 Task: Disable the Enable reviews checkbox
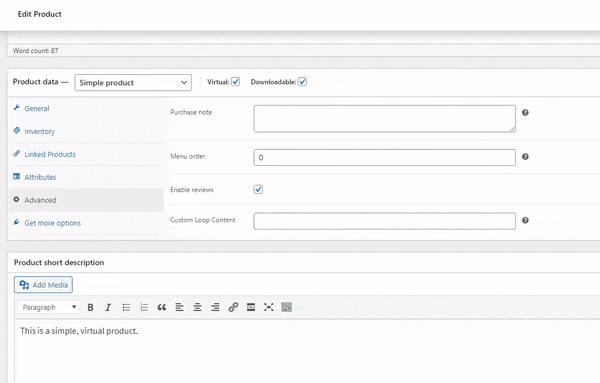pos(258,189)
